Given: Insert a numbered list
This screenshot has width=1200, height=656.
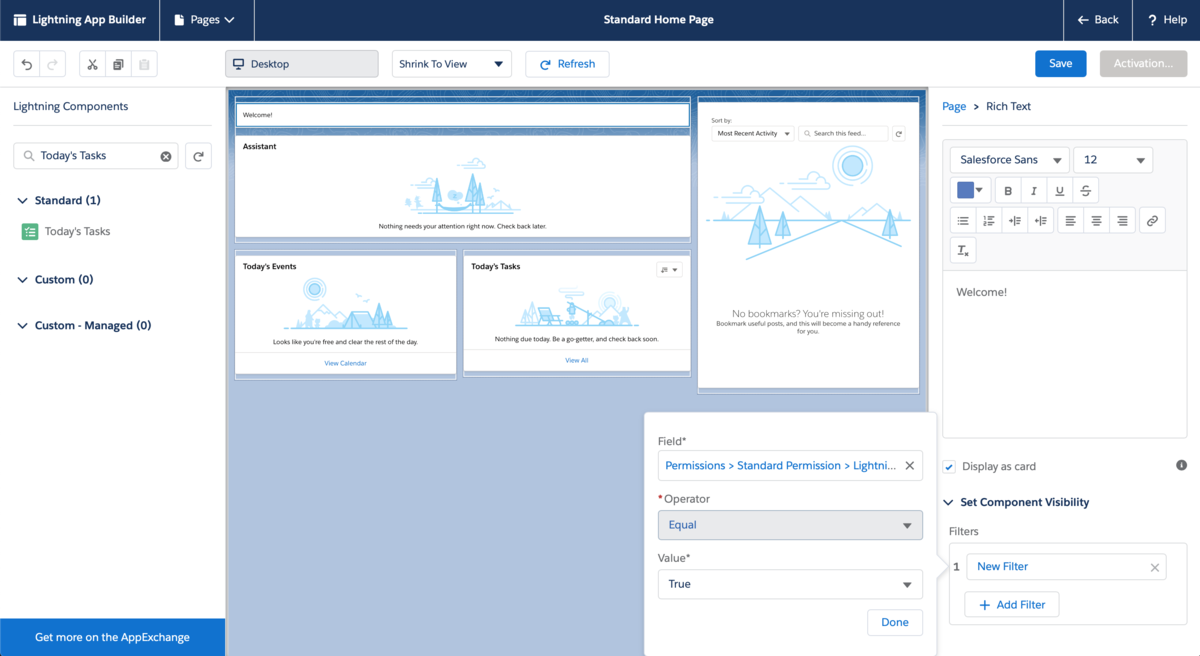Looking at the screenshot, I should tap(989, 221).
